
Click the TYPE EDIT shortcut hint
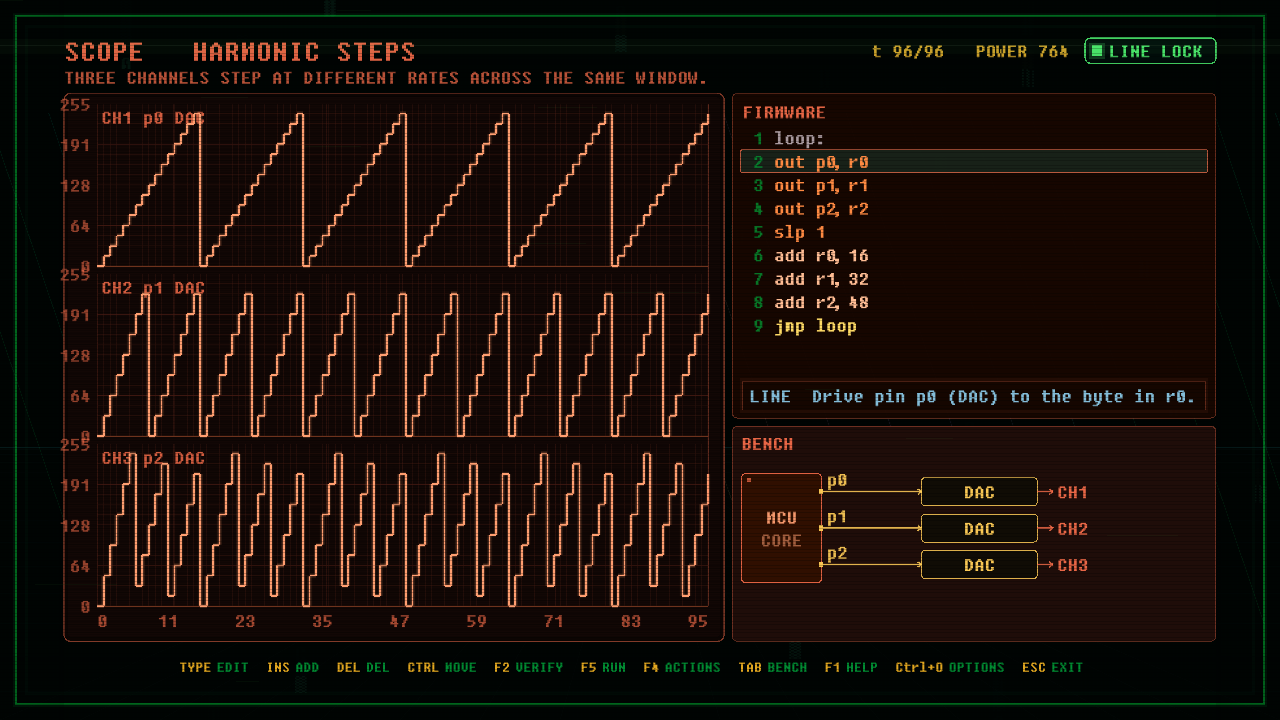[x=214, y=667]
